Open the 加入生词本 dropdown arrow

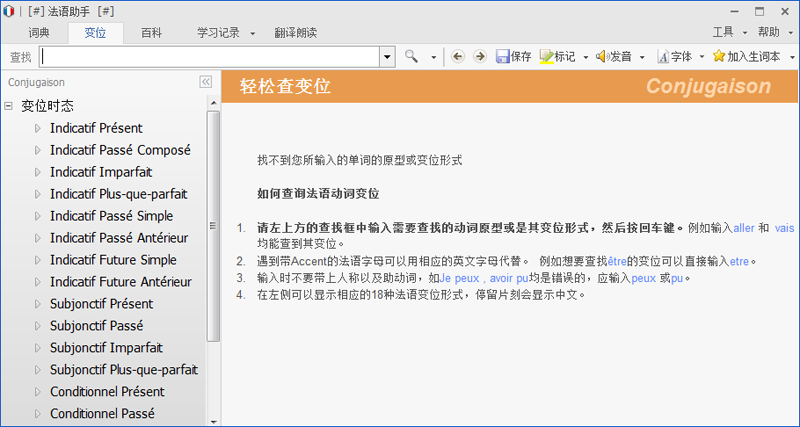click(x=792, y=57)
